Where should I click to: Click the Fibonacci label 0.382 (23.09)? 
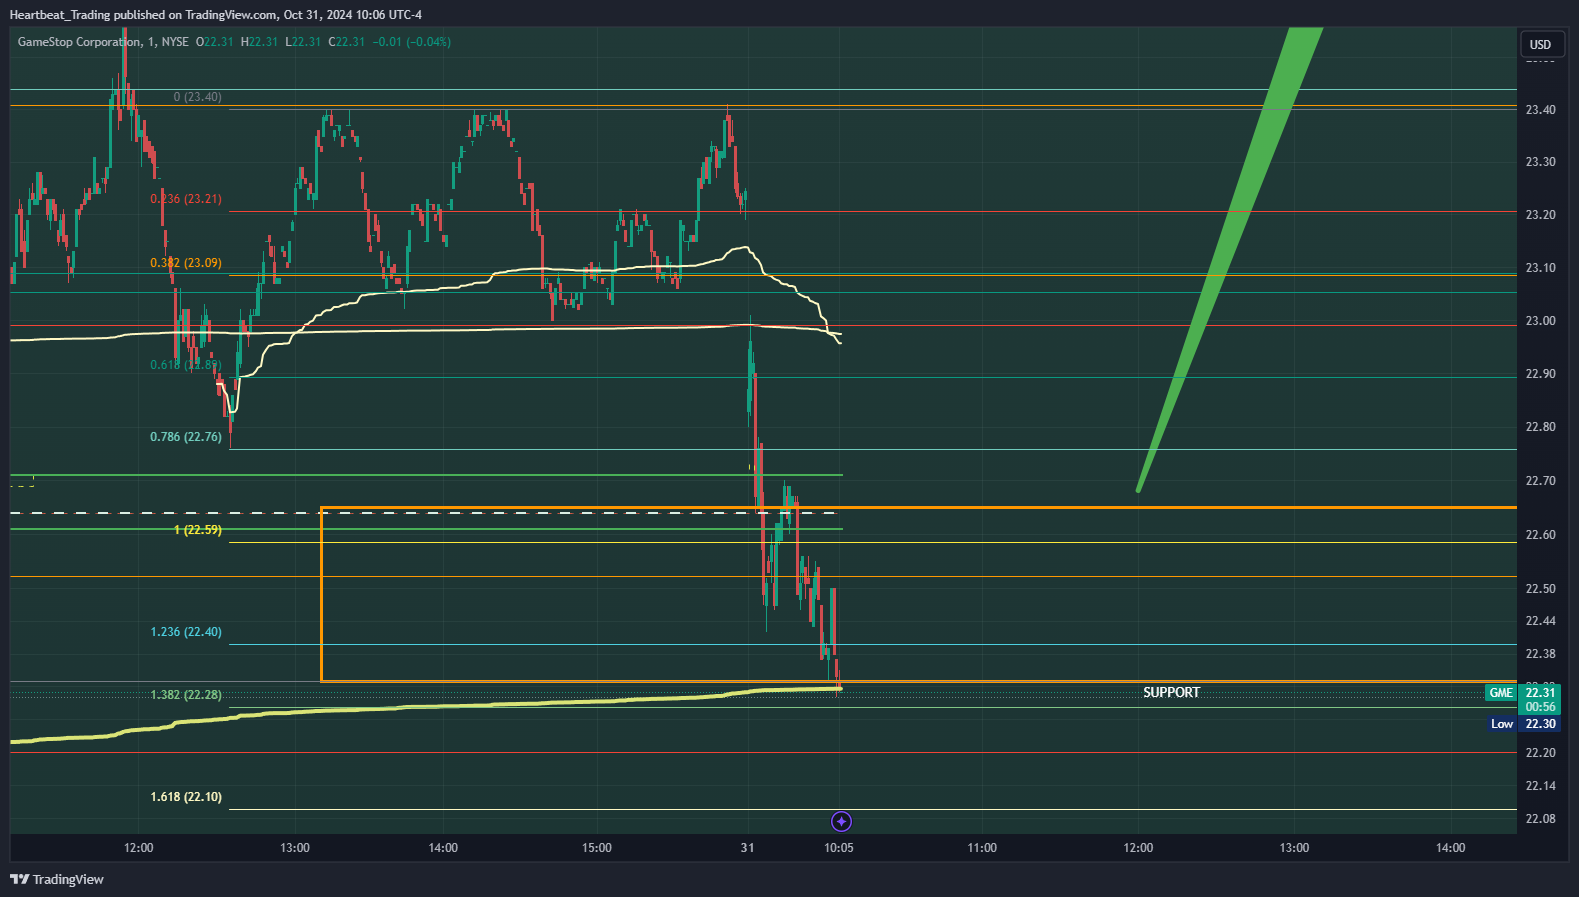[x=186, y=263]
